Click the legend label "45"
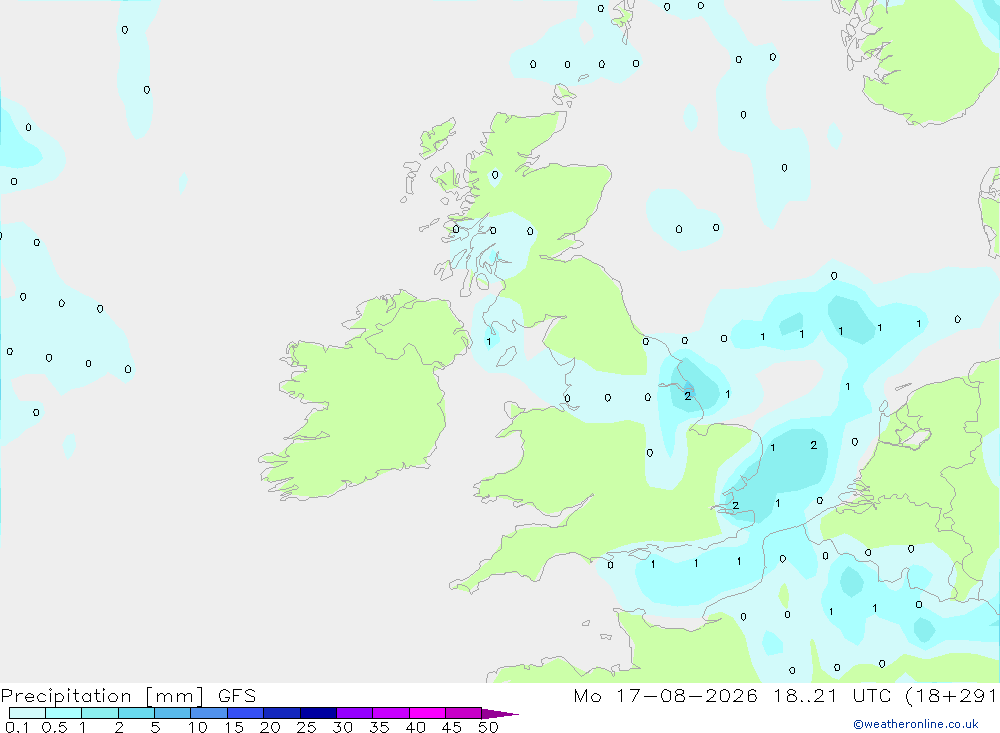Image resolution: width=1000 pixels, height=733 pixels. coord(452,727)
